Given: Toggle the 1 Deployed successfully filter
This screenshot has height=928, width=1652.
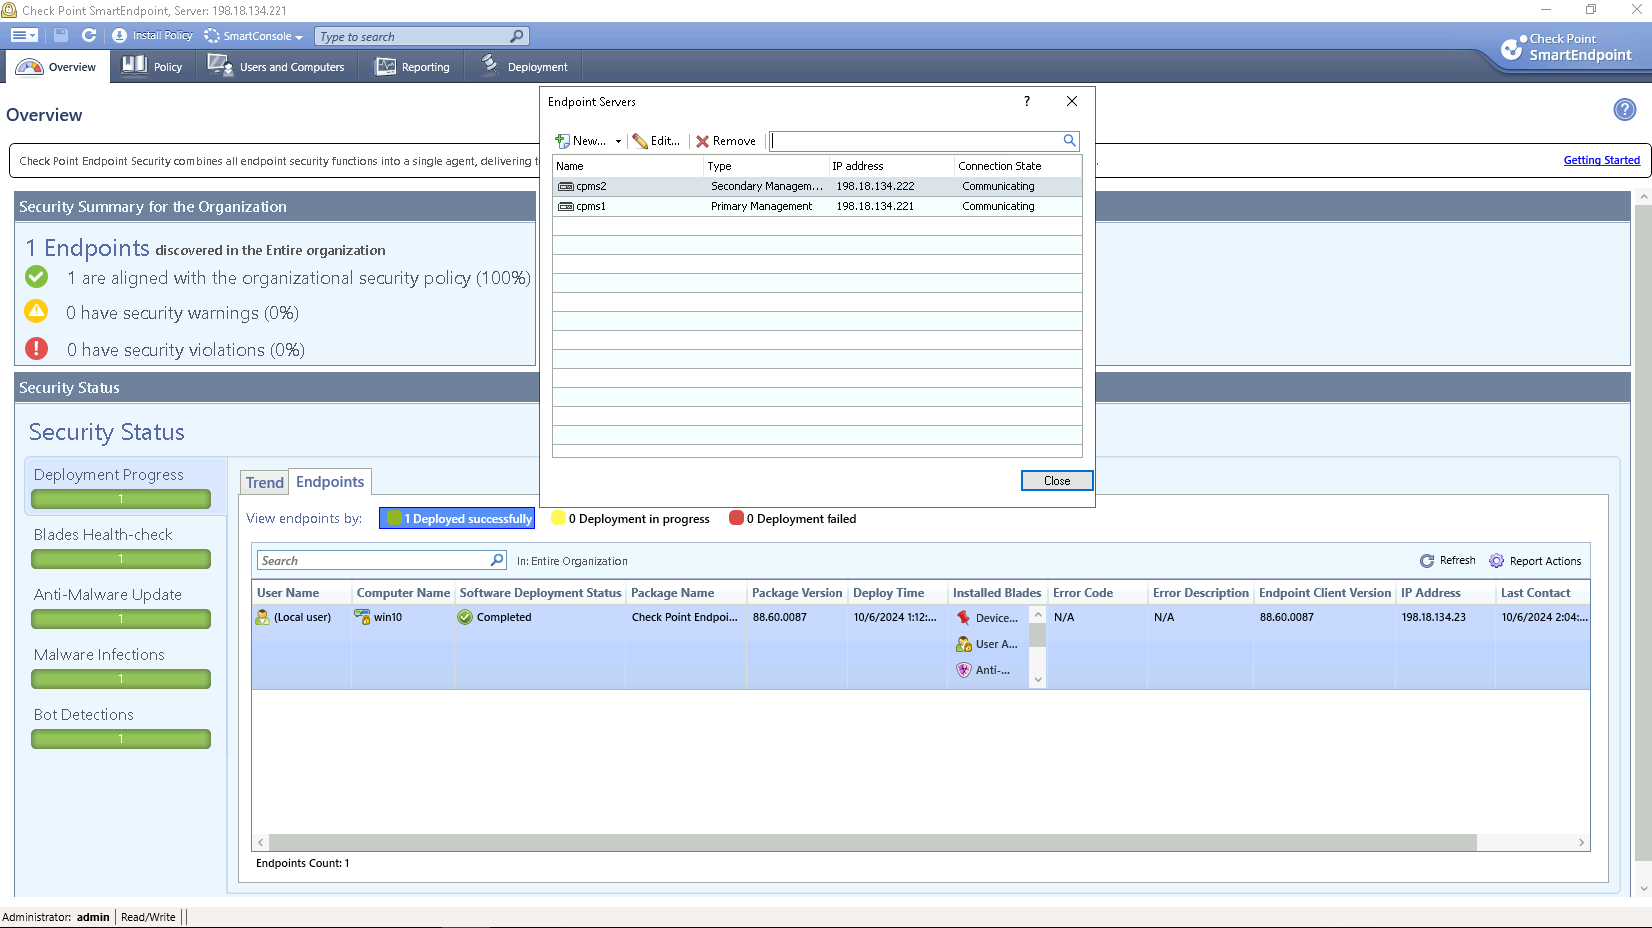Looking at the screenshot, I should click(457, 518).
